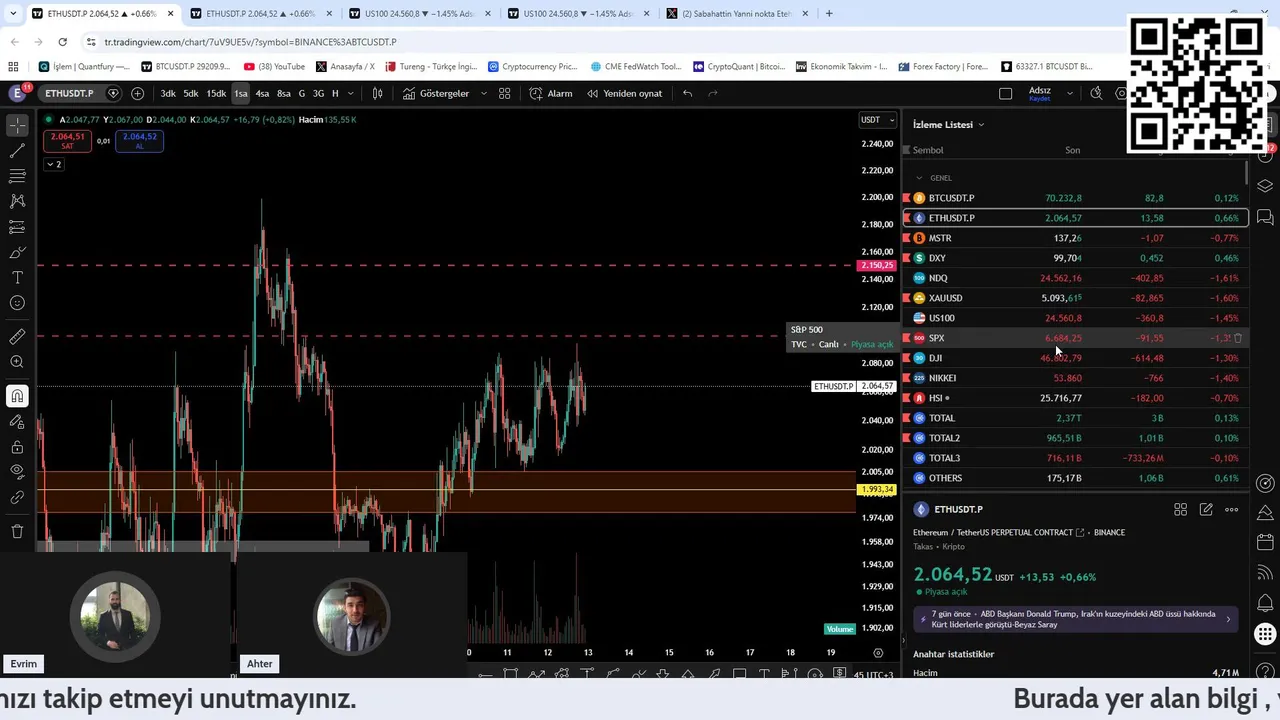
Task: Open the chart patterns tool
Action: click(x=17, y=201)
